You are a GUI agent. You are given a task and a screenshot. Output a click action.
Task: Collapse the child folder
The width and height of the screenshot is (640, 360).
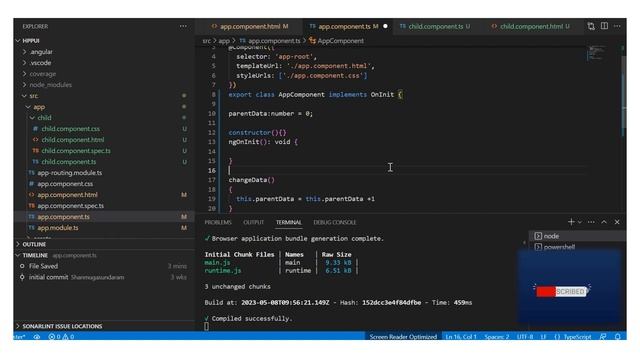click(32, 118)
